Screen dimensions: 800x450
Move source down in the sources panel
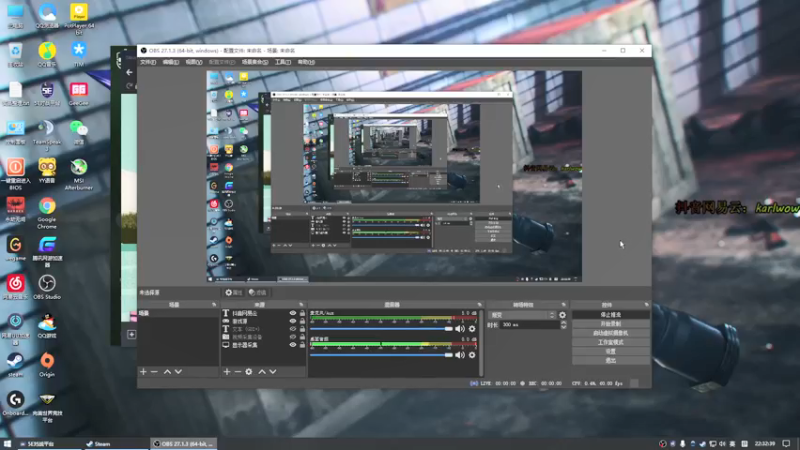[x=273, y=371]
